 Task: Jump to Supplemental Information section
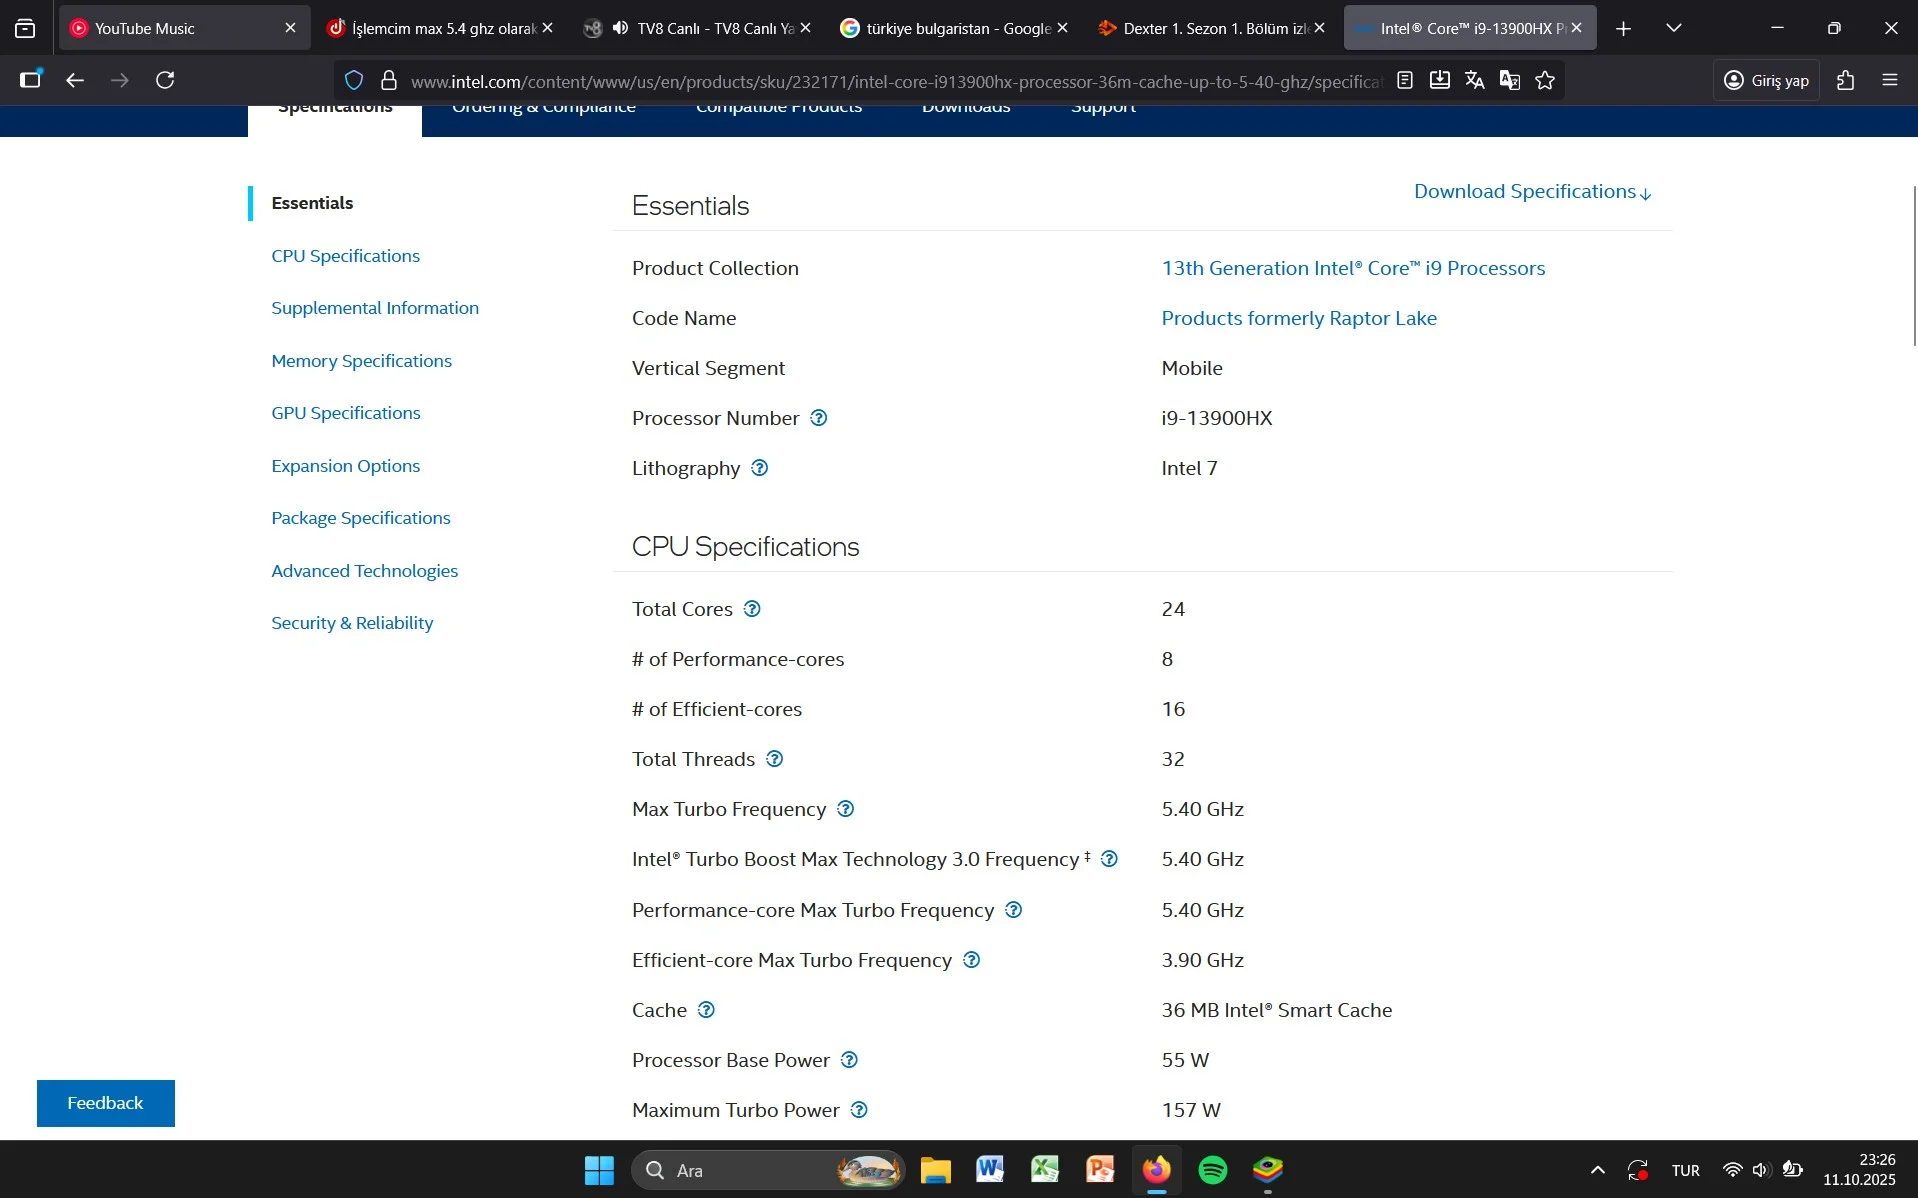(x=375, y=308)
